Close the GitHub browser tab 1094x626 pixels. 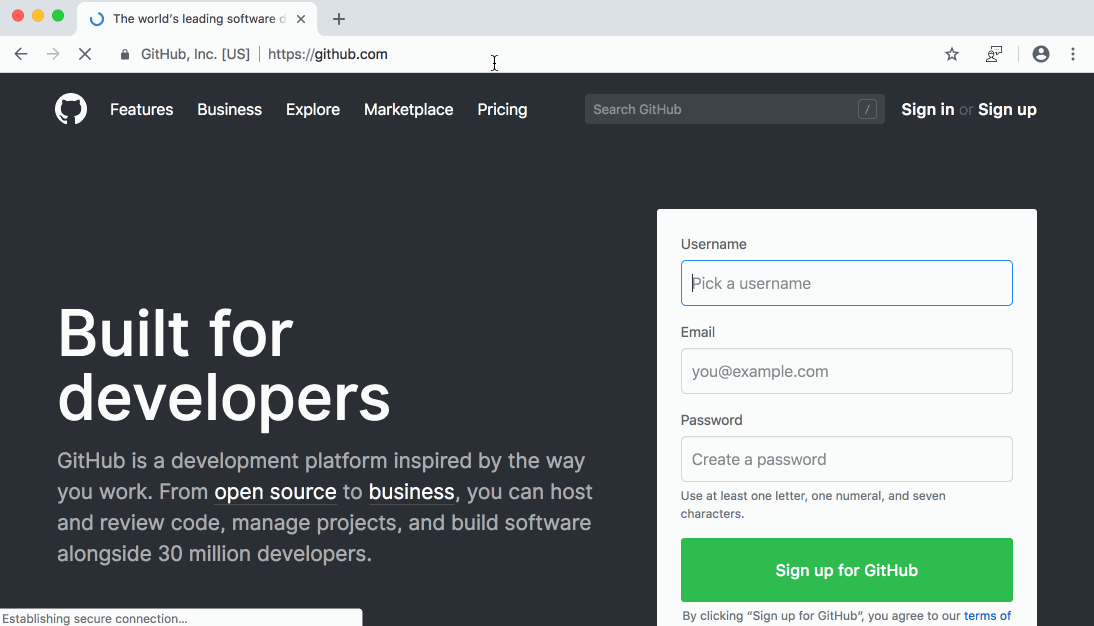click(x=301, y=19)
